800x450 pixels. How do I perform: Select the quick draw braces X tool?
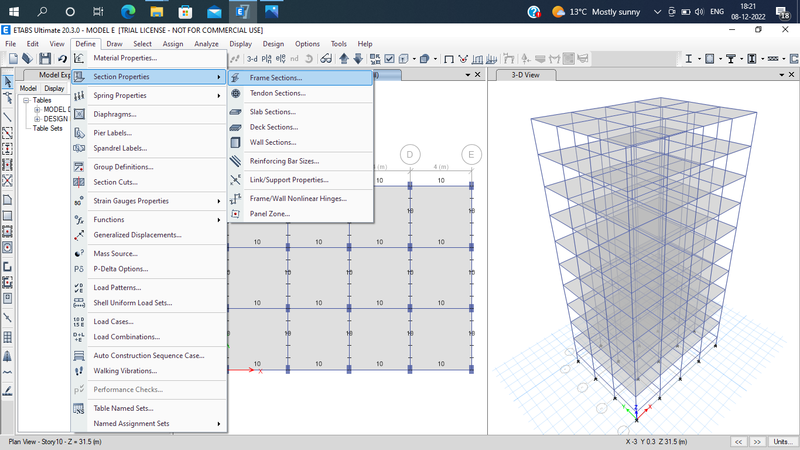8,181
